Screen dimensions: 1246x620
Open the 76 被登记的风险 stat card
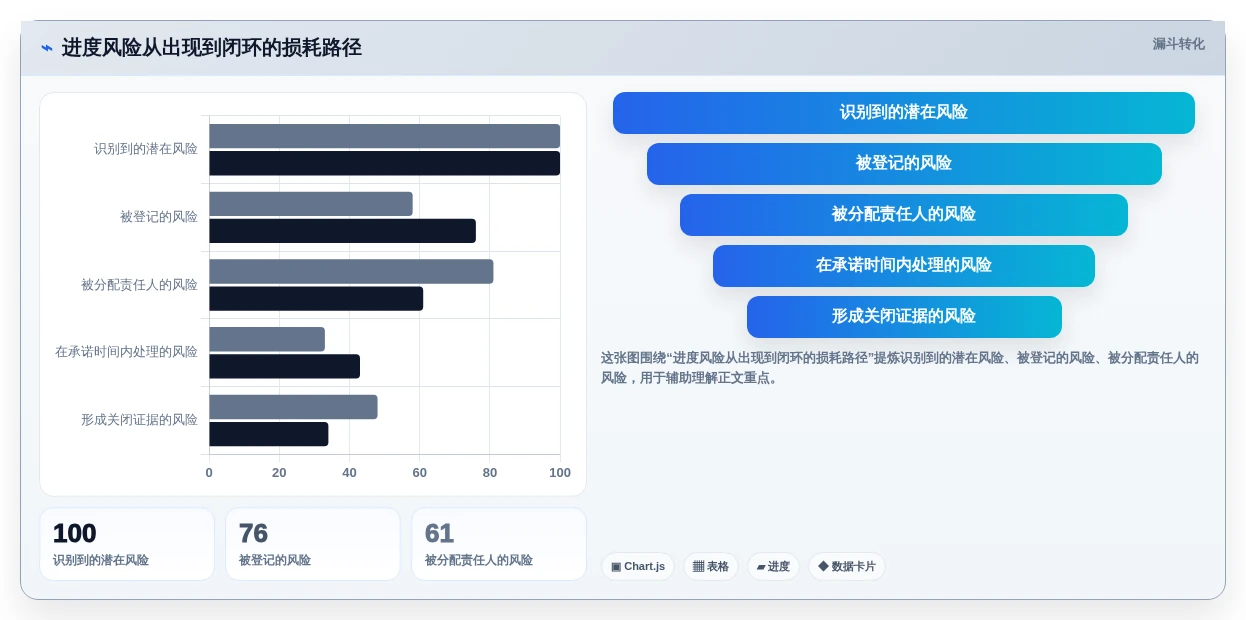point(313,544)
